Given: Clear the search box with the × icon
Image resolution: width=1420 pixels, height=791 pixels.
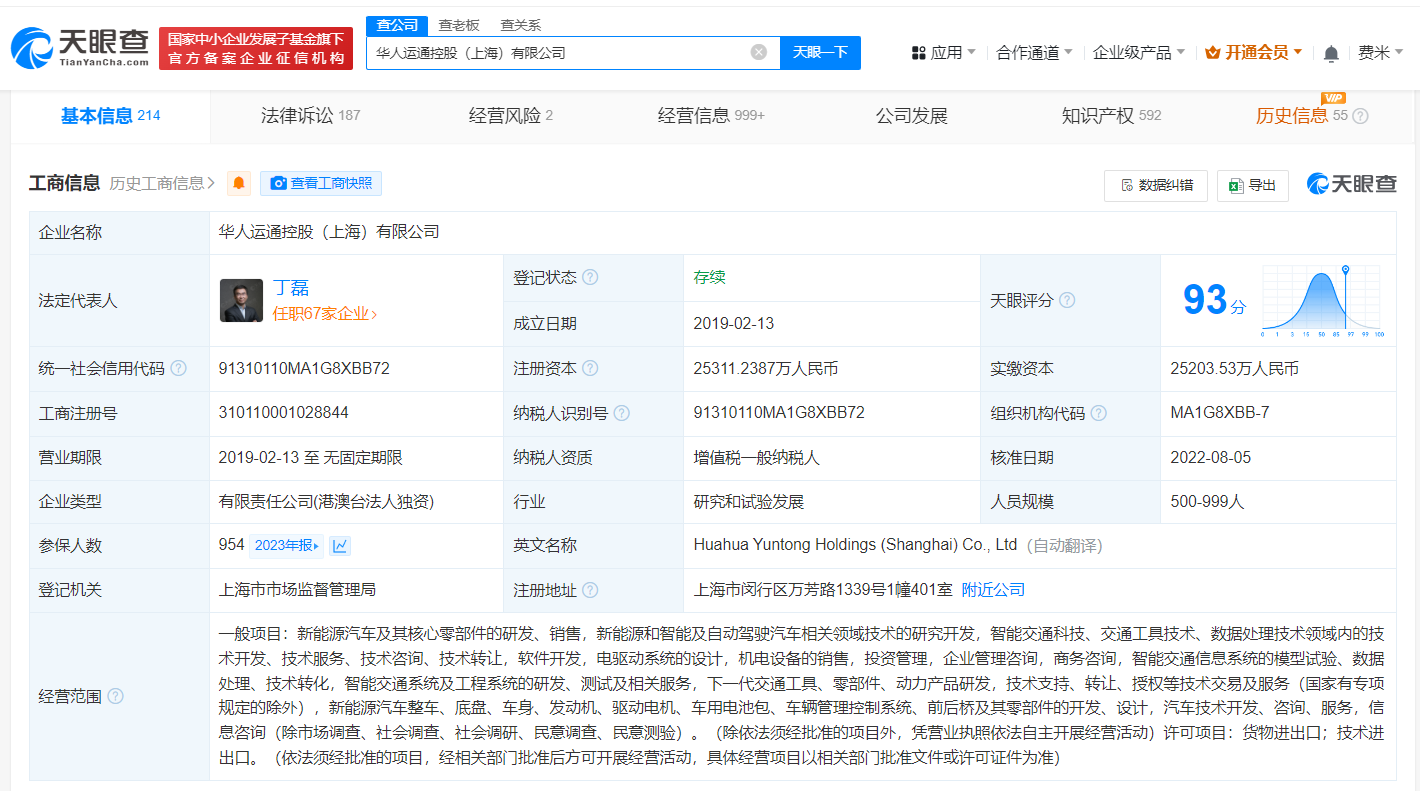Looking at the screenshot, I should pyautogui.click(x=758, y=52).
